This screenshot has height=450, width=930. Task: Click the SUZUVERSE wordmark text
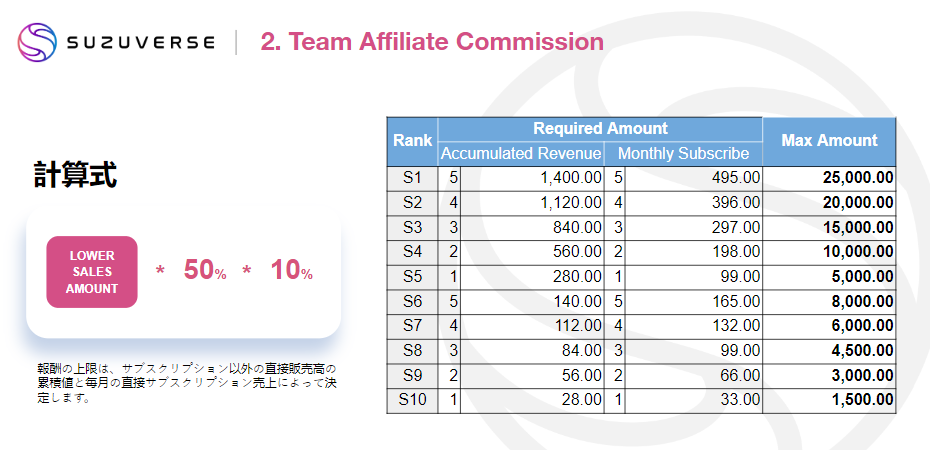tap(141, 43)
